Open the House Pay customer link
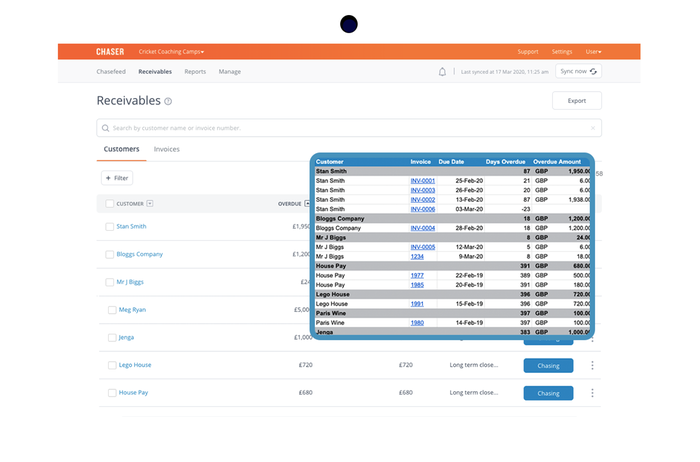 [133, 392]
